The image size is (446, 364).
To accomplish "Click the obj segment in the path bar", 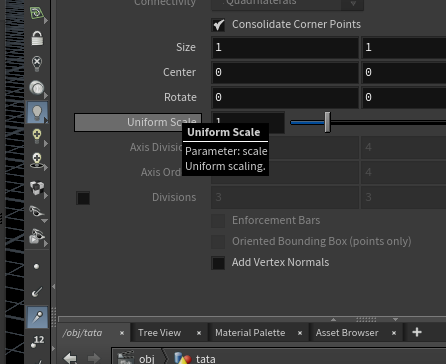I will (x=147, y=359).
